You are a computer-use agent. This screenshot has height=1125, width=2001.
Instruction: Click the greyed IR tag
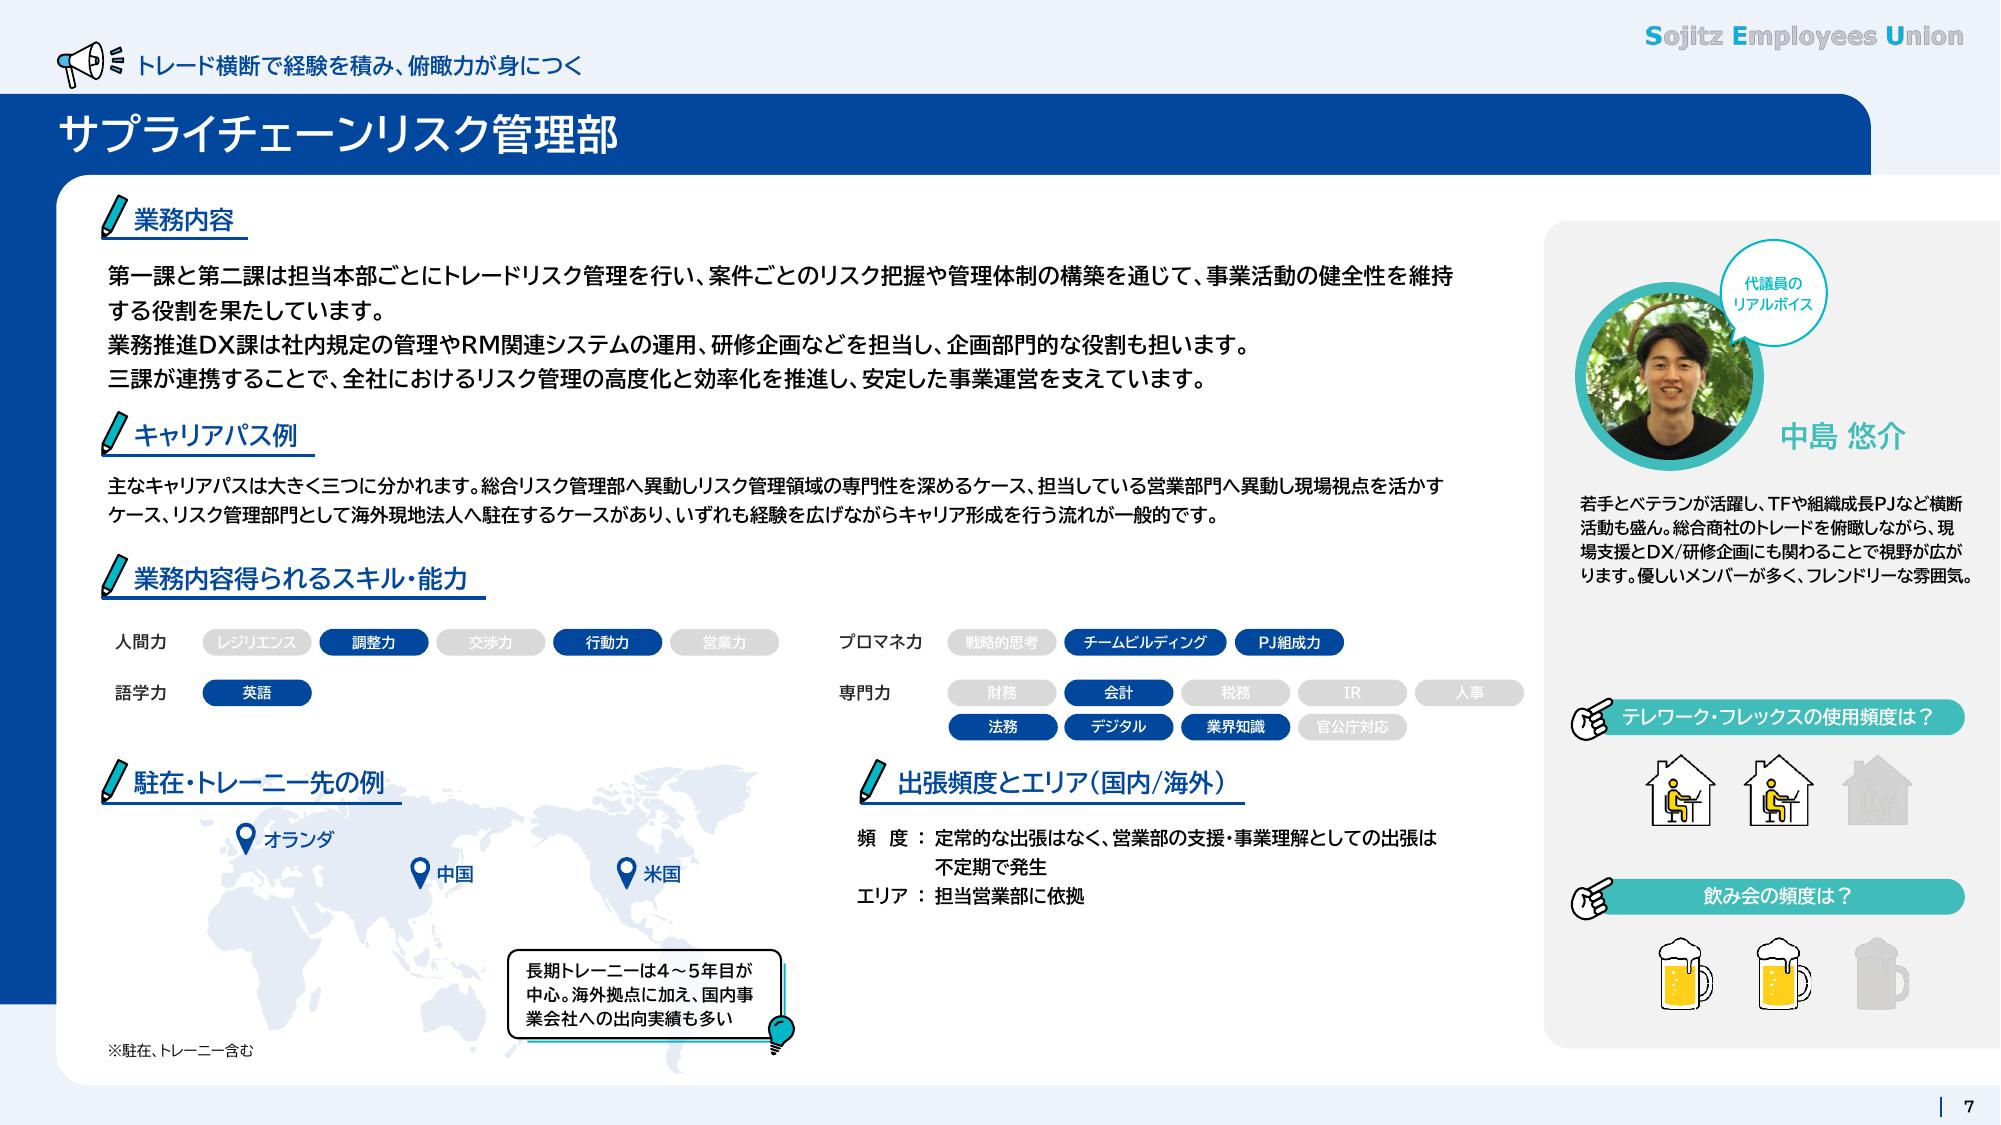pyautogui.click(x=1353, y=693)
